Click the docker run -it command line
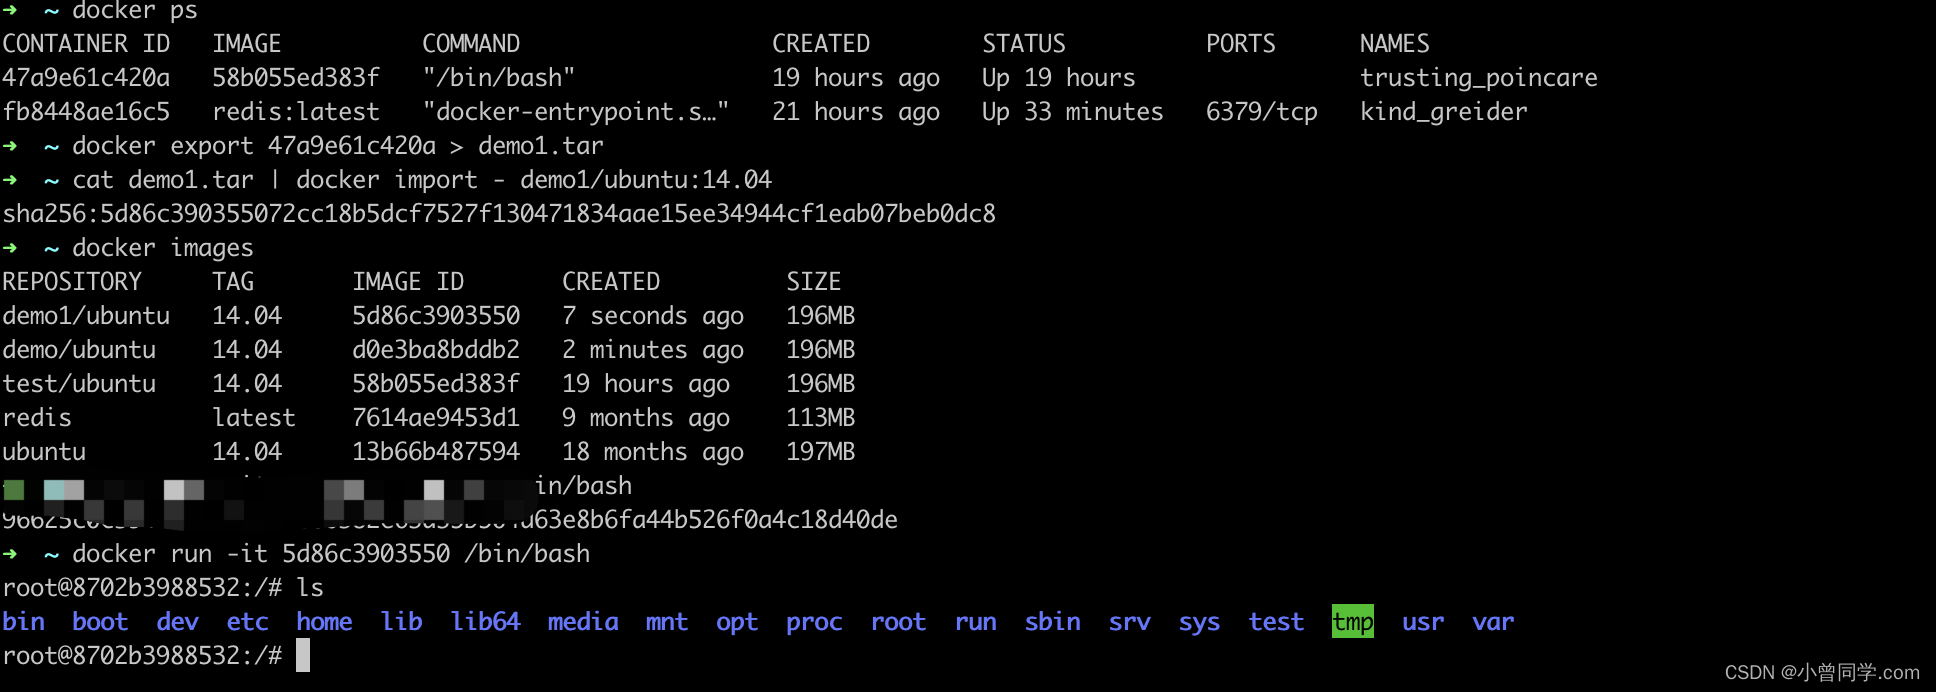Viewport: 1936px width, 692px height. click(x=331, y=554)
